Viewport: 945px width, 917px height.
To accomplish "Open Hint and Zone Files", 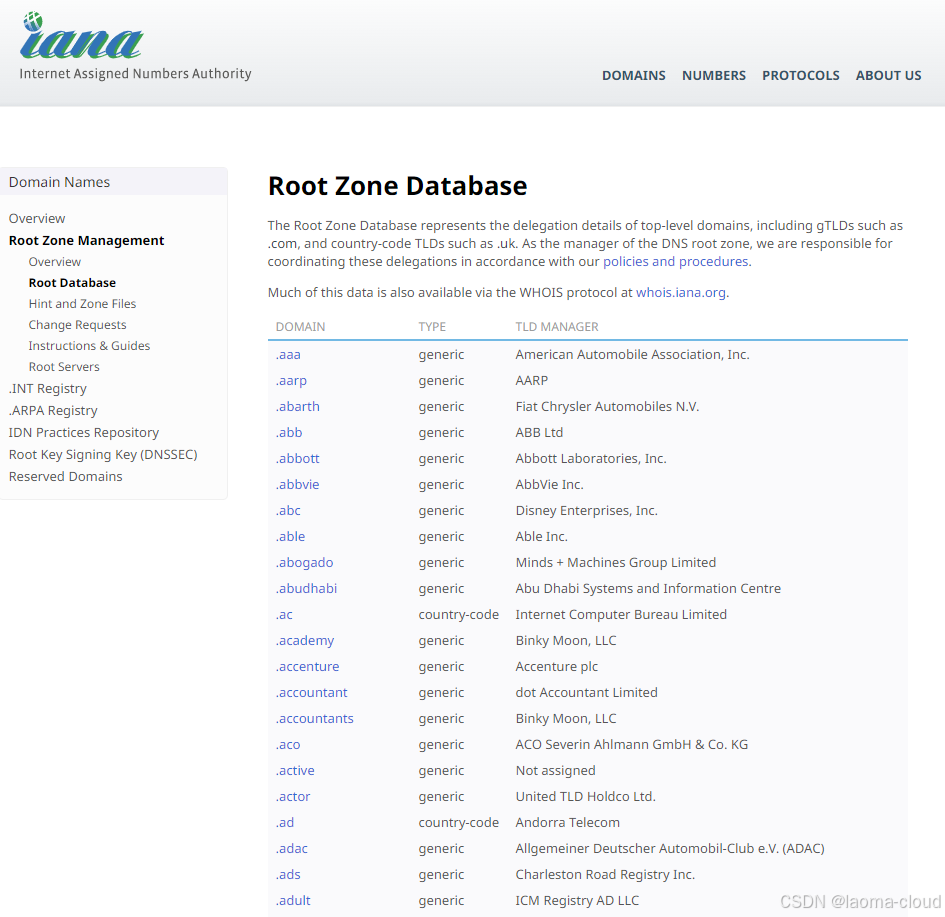I will click(x=82, y=304).
